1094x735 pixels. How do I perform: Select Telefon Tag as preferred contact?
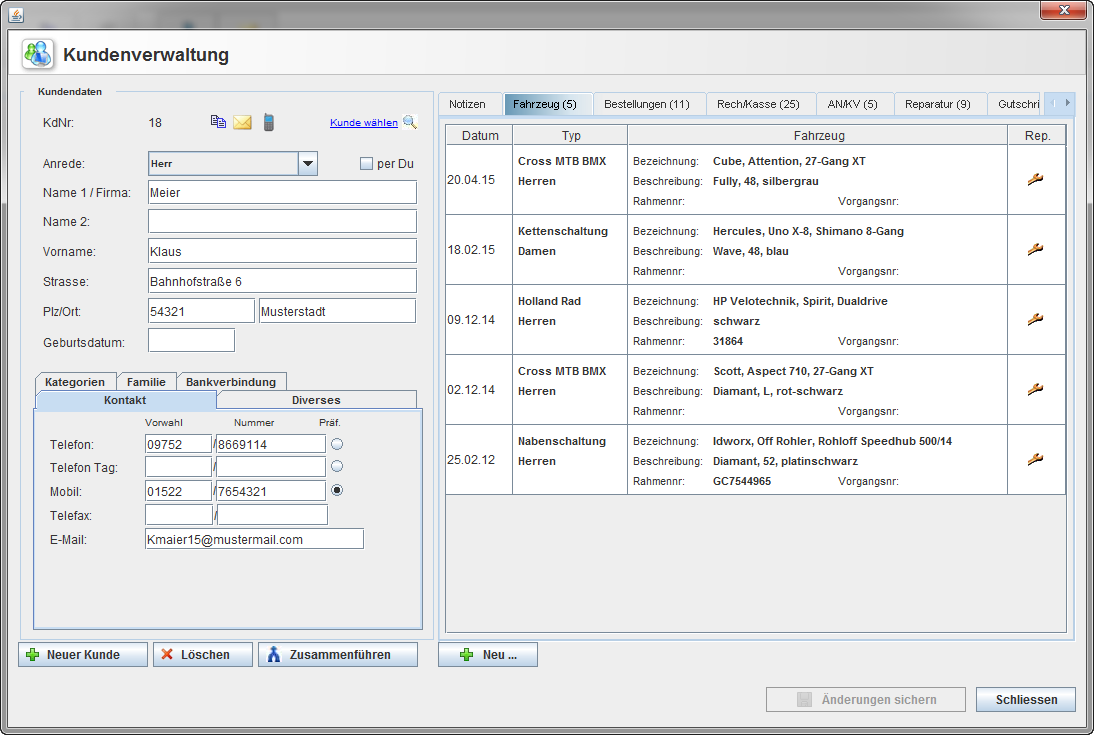click(337, 466)
